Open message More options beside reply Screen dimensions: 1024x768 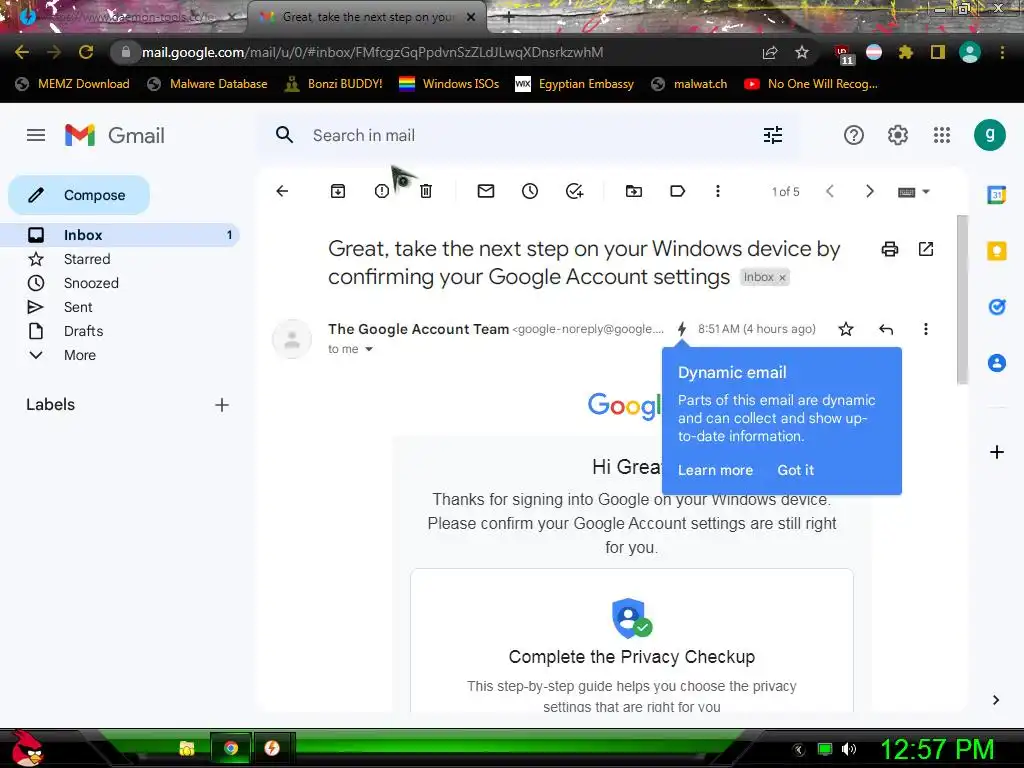[925, 328]
